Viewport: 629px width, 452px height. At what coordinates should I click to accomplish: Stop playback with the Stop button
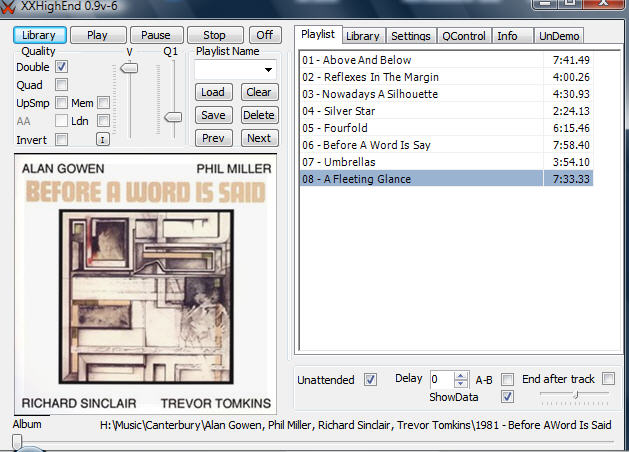pyautogui.click(x=215, y=35)
